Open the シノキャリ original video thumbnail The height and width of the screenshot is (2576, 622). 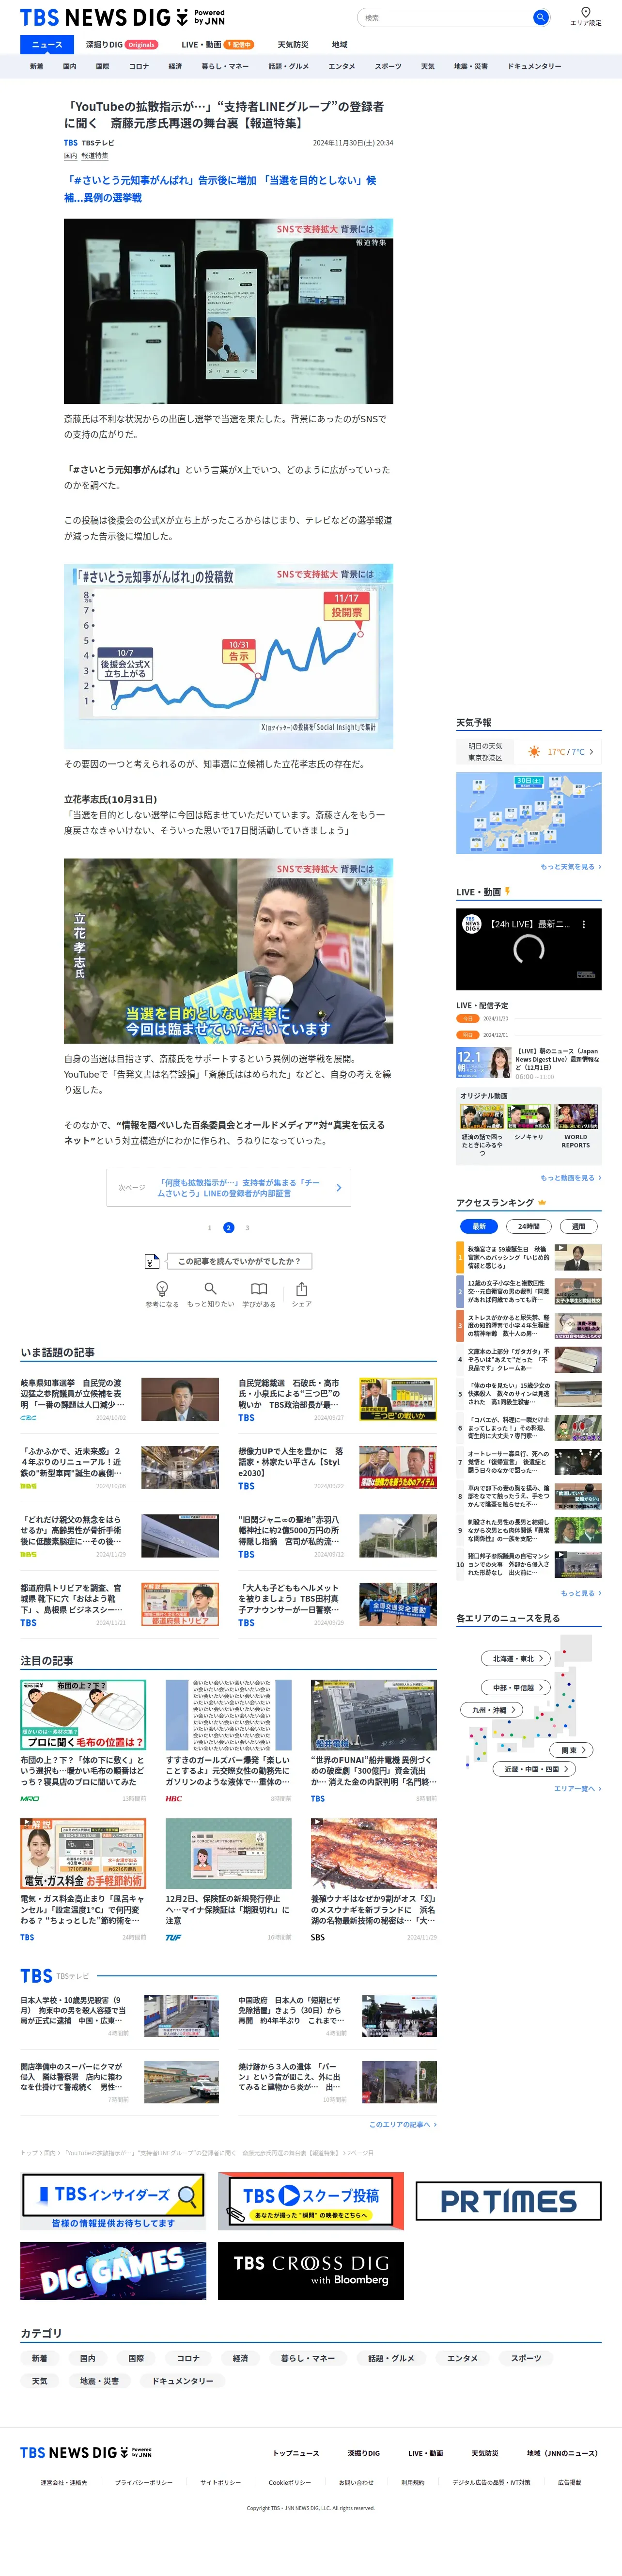(529, 1116)
